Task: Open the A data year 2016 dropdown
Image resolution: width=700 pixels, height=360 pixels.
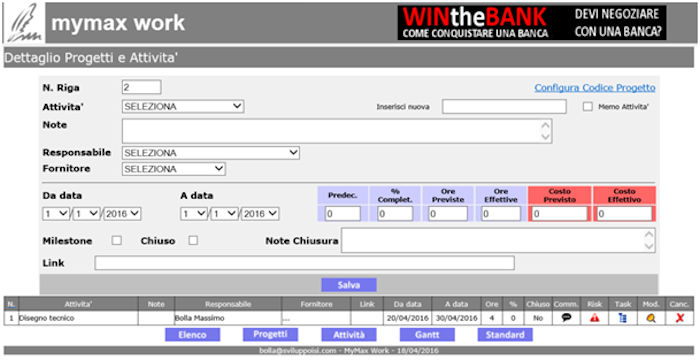Action: pos(260,214)
